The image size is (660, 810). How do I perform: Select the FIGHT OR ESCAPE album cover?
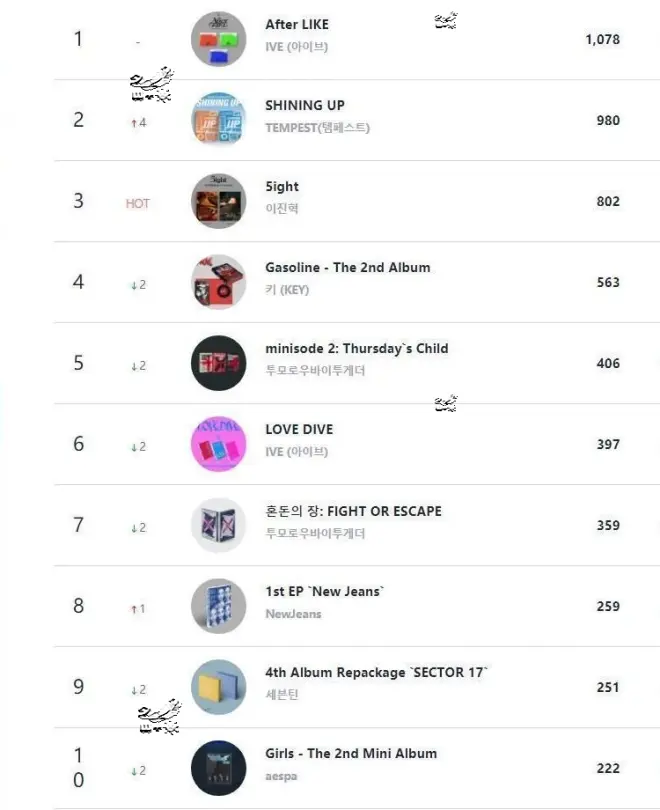218,525
